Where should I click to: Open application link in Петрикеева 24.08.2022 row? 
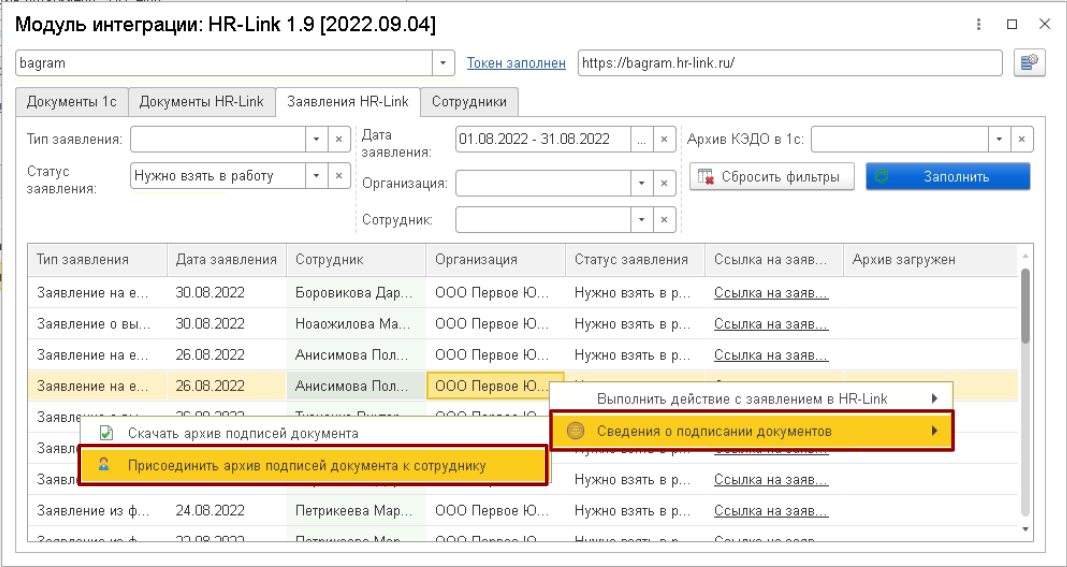pos(772,511)
